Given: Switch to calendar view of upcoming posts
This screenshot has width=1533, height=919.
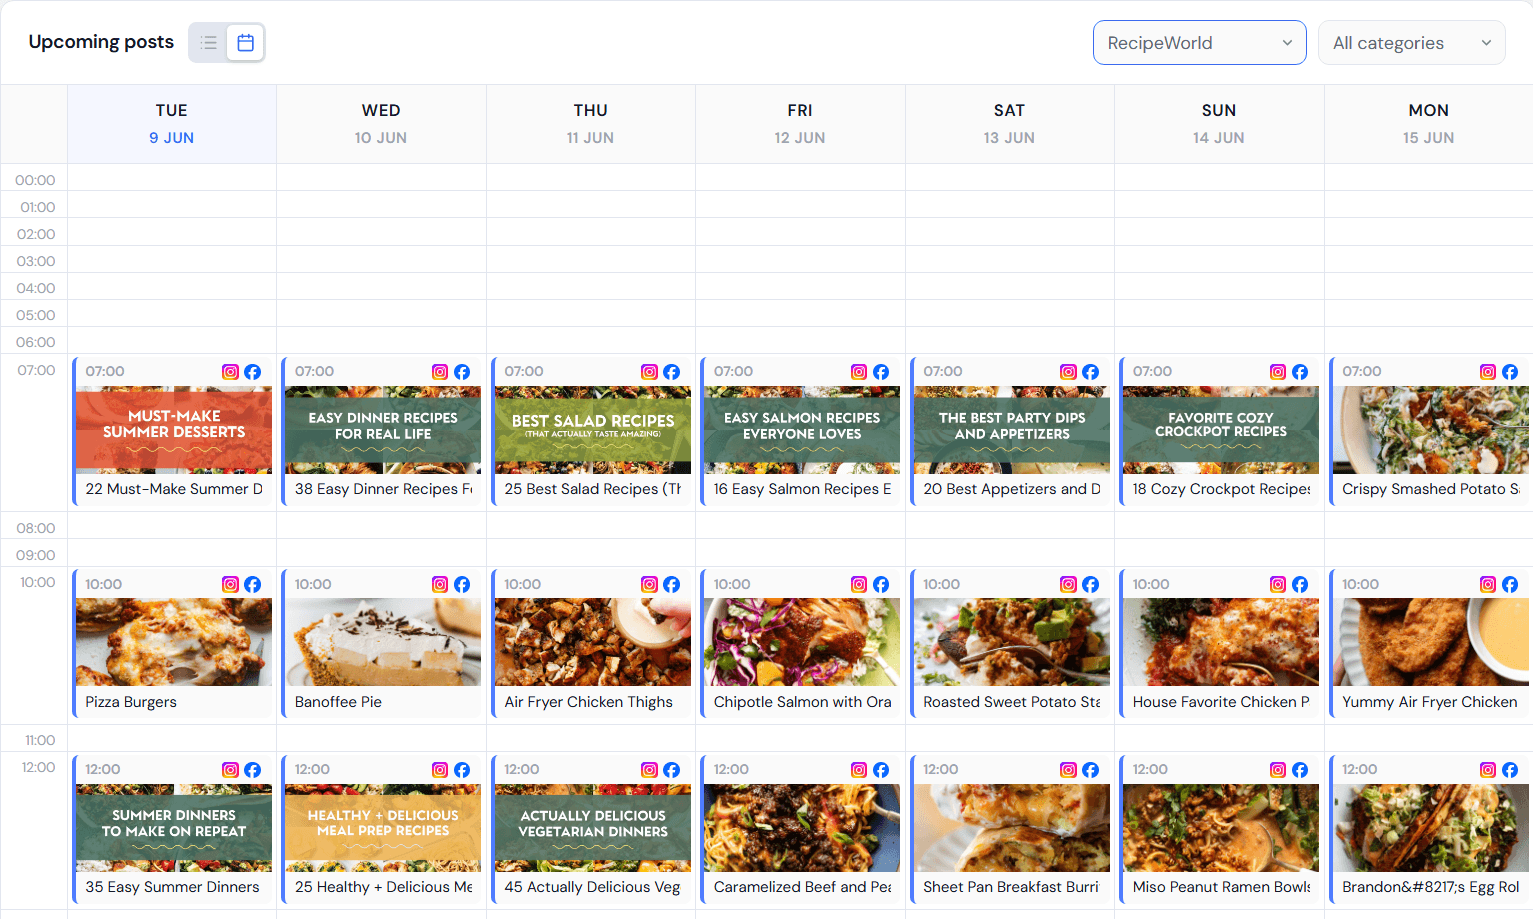Looking at the screenshot, I should [245, 43].
